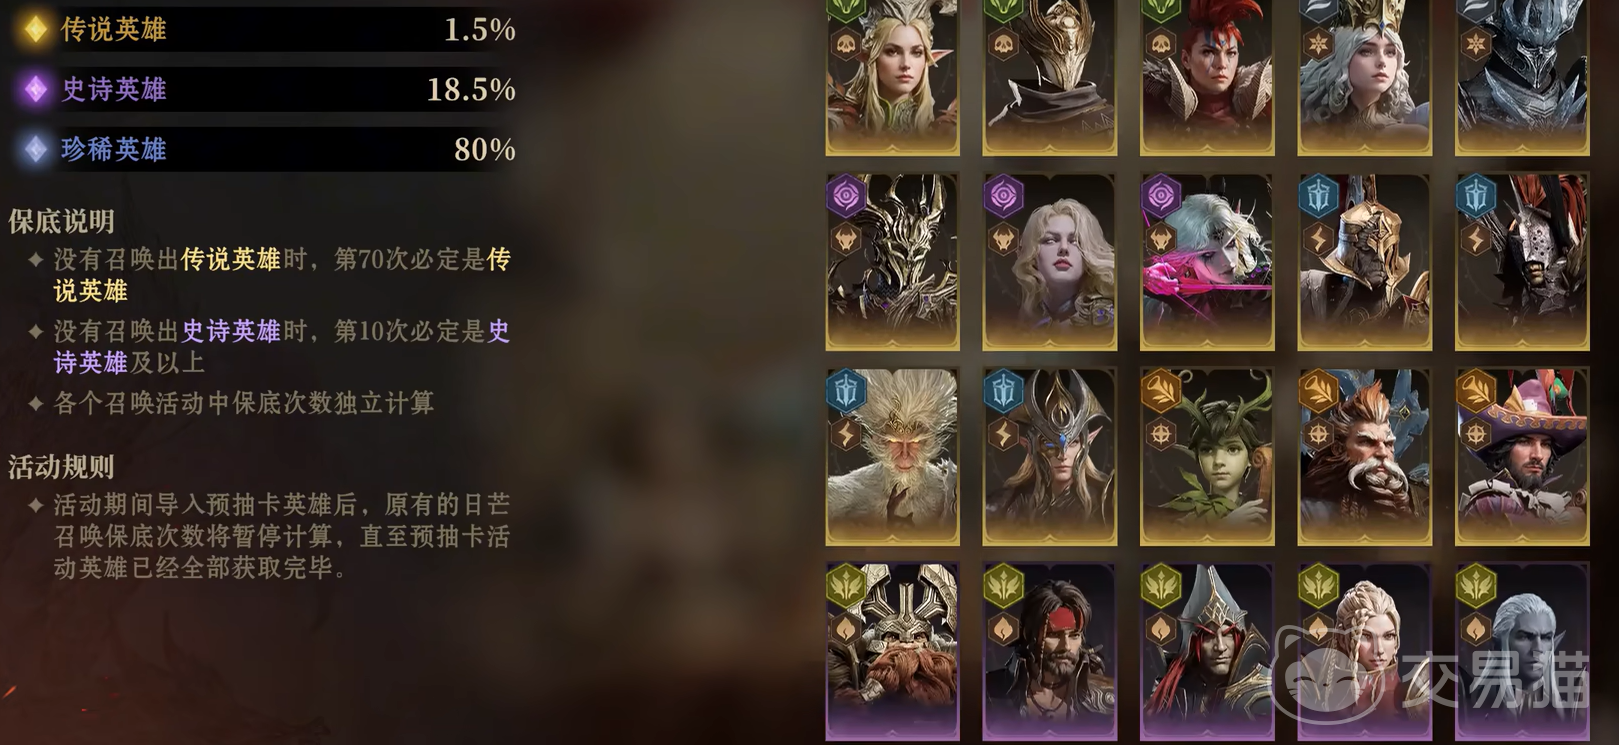Click the blue rare hero diamond icon
1619x745 pixels.
(36, 150)
